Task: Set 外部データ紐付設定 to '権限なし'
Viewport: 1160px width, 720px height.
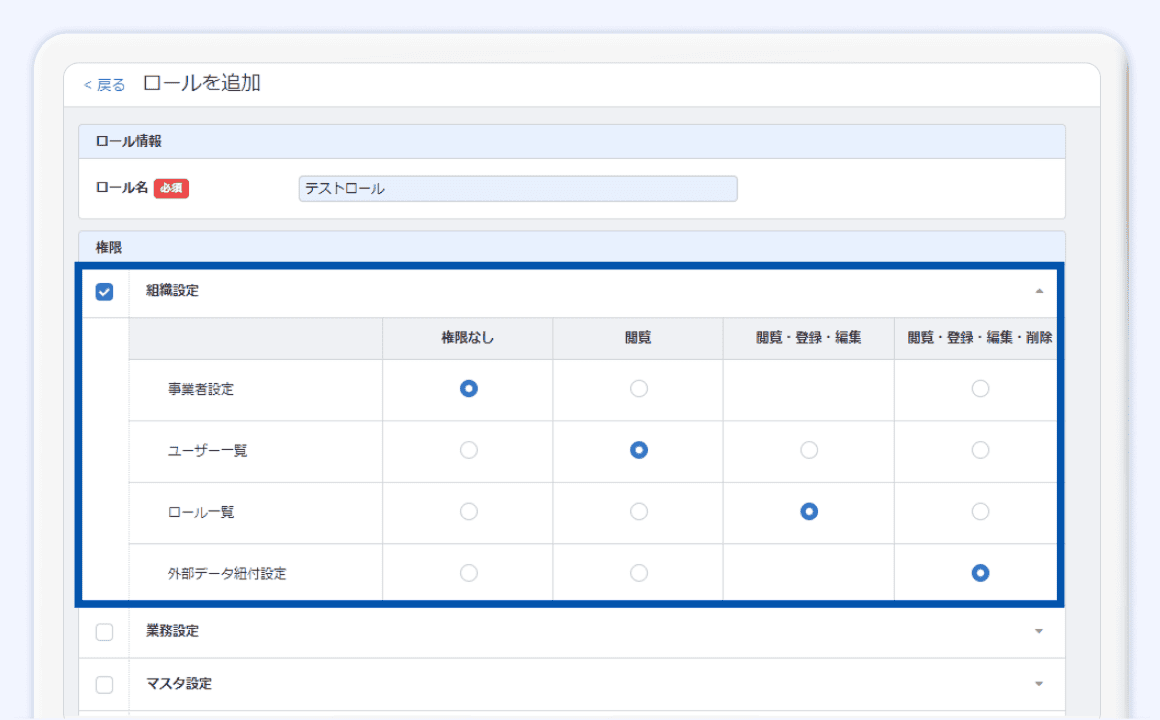Action: point(468,573)
